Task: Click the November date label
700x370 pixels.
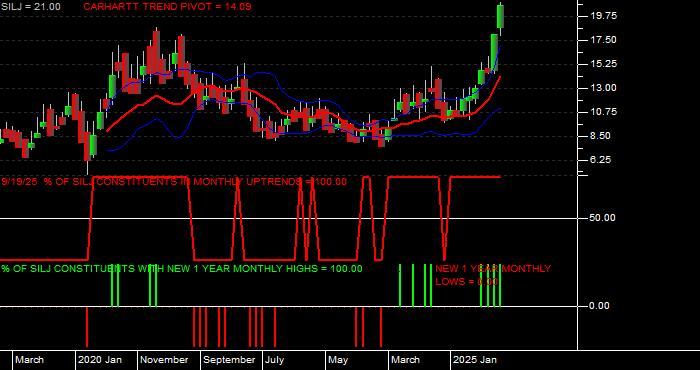Action: click(165, 360)
